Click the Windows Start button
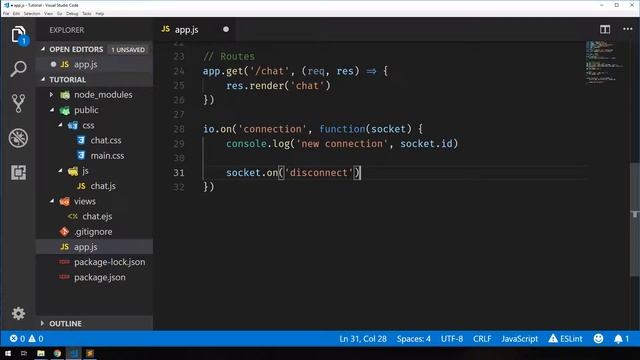The image size is (640, 360). [8, 353]
